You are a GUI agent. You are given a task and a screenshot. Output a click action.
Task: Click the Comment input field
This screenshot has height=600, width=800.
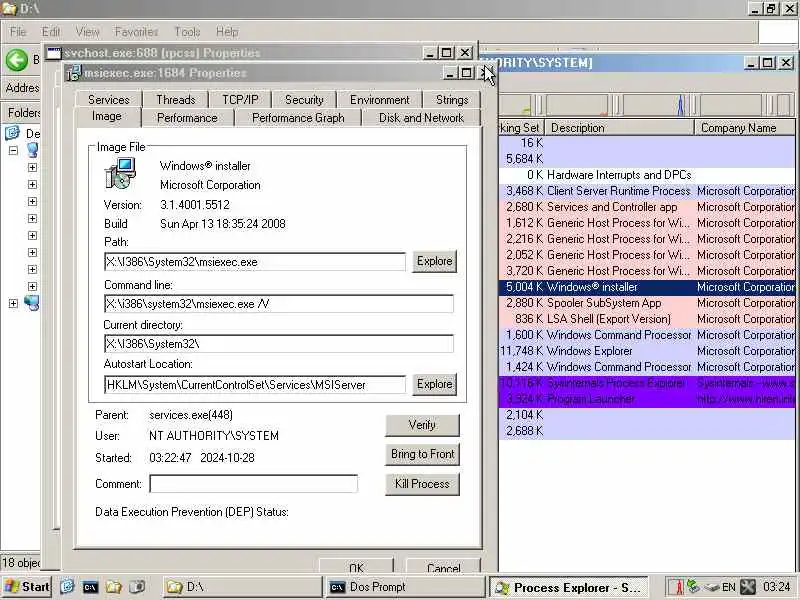click(254, 484)
